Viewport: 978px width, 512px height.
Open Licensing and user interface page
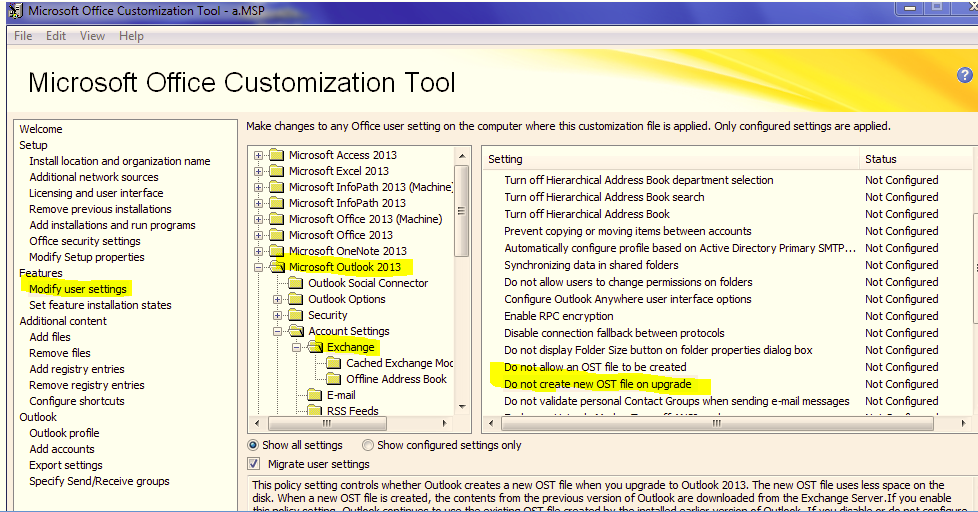click(96, 193)
